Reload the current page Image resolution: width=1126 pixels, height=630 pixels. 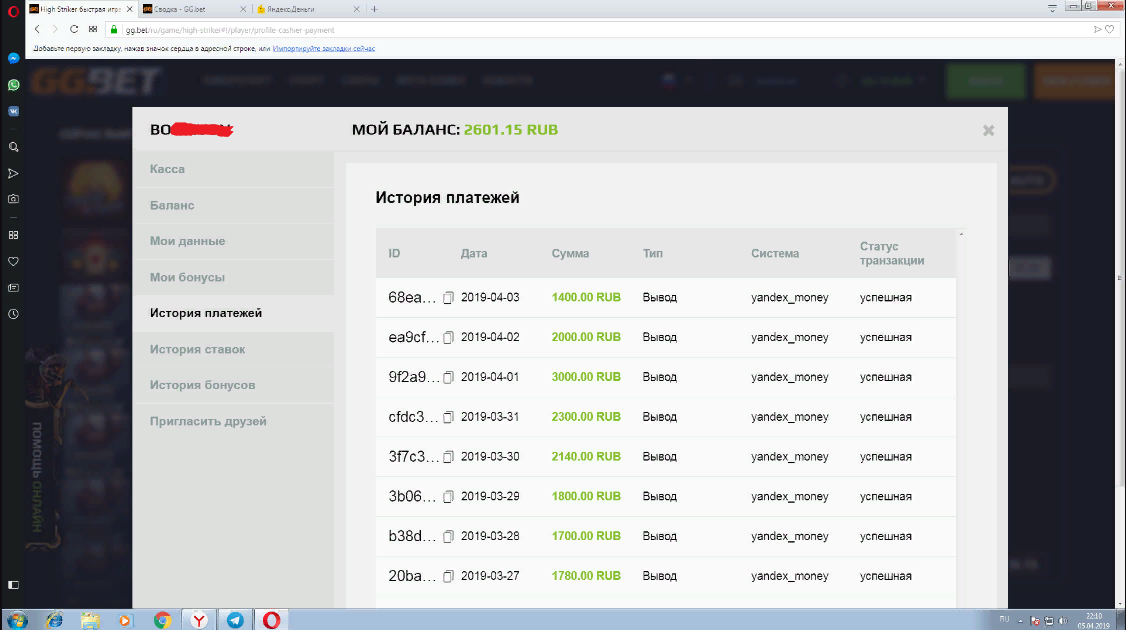coord(73,29)
